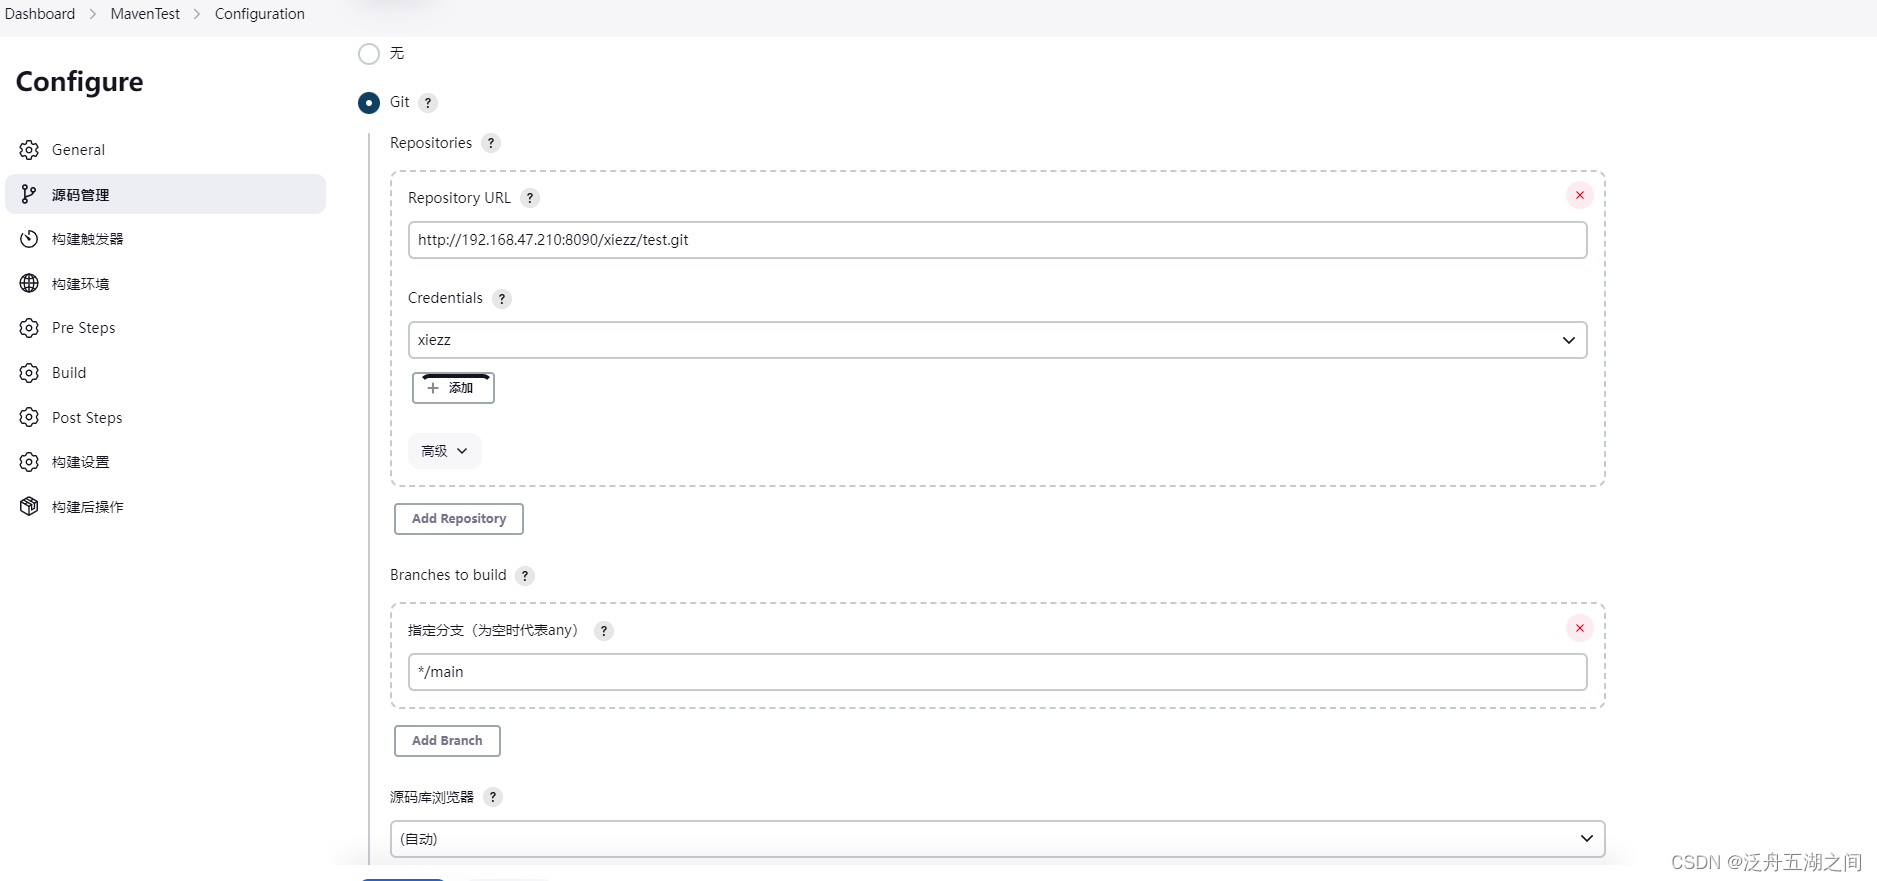The image size is (1877, 881).
Task: Open the xiezz credentials dropdown
Action: [x=997, y=340]
